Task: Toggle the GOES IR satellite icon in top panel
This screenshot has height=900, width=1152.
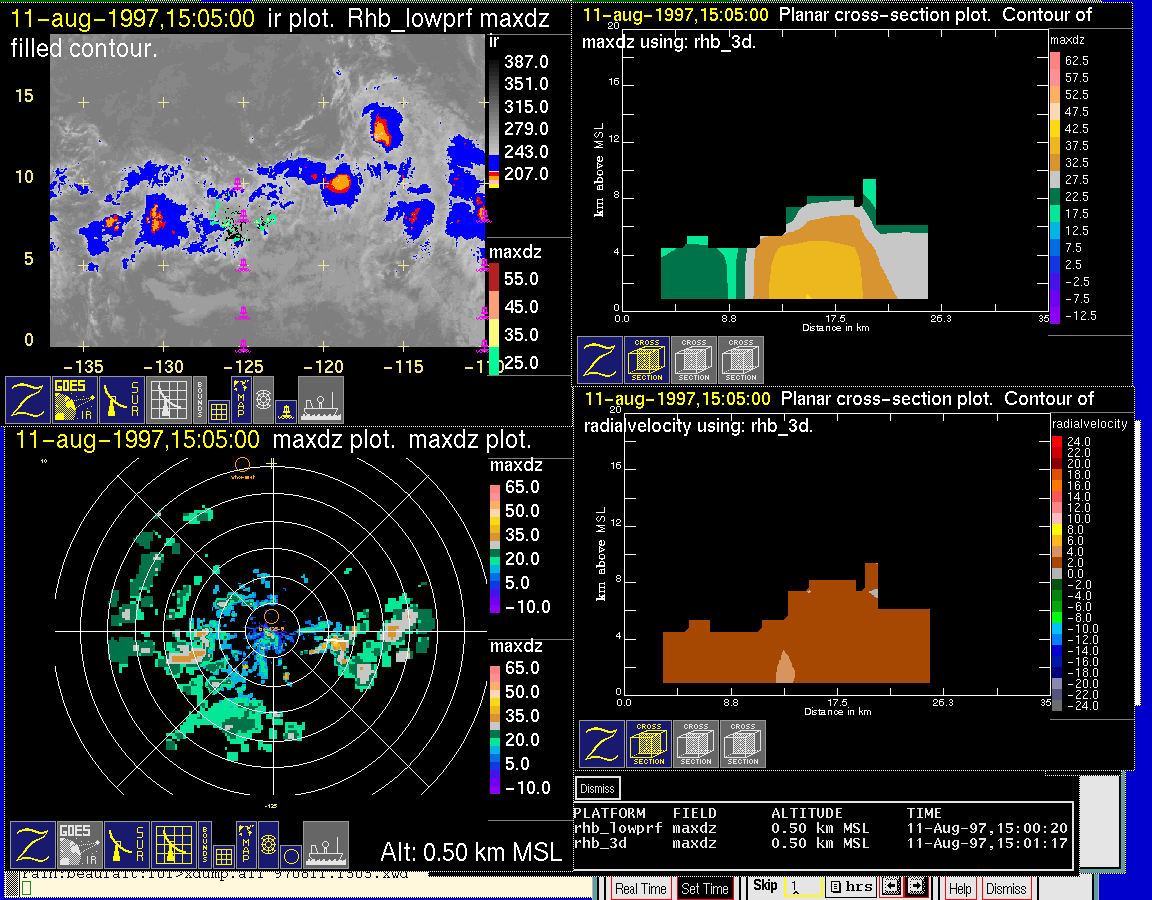Action: (x=76, y=400)
